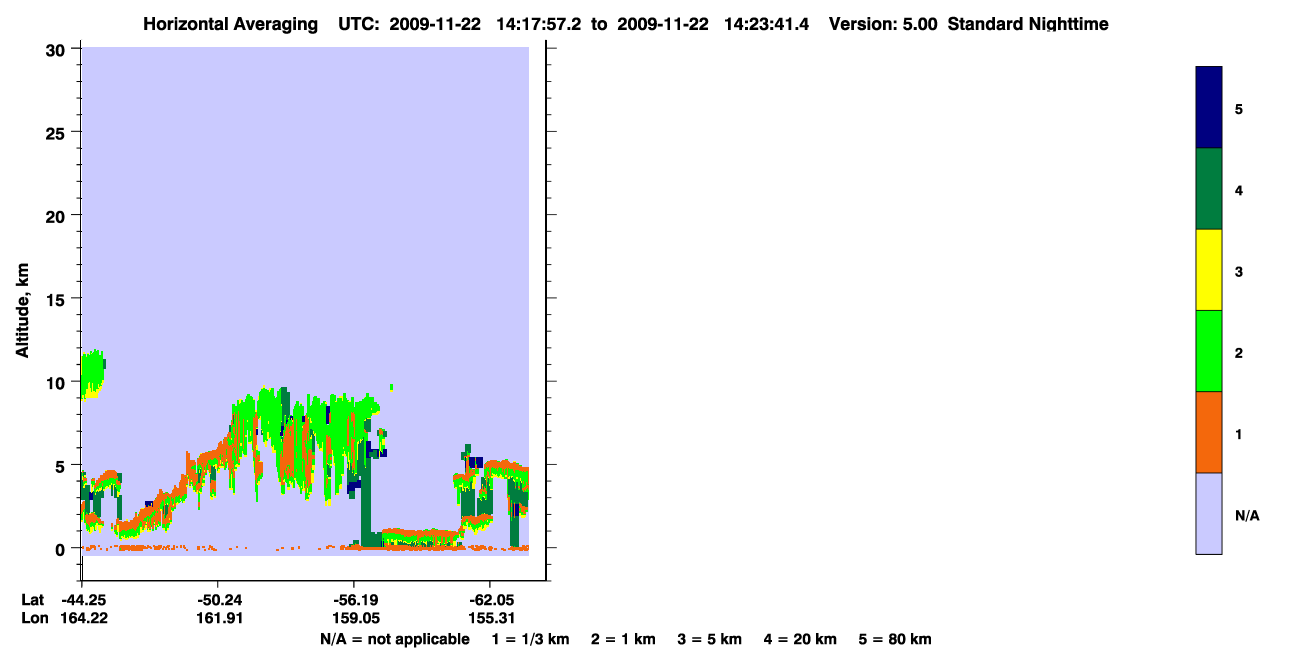Click the orange 1/3 km color swatch
Image resolution: width=1300 pixels, height=667 pixels.
pos(1209,432)
